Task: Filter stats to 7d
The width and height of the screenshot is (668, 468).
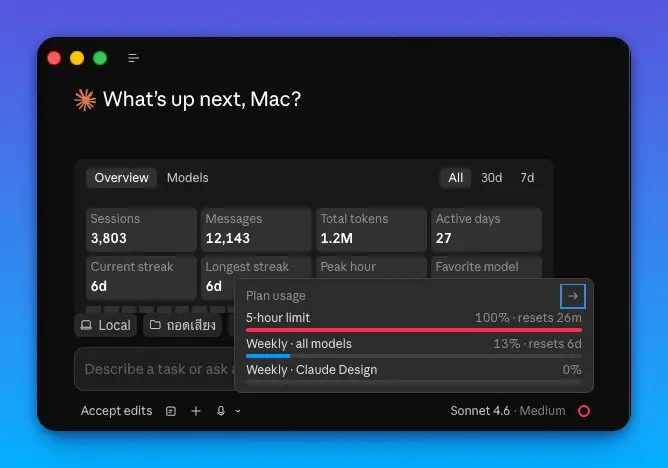Action: point(527,178)
